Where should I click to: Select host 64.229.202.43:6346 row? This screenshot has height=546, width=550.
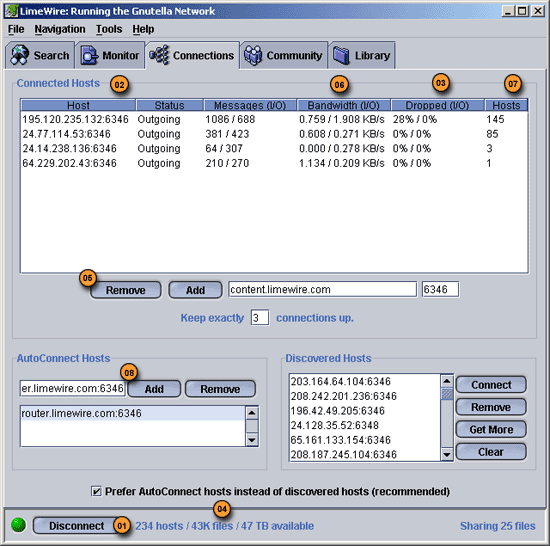click(274, 163)
